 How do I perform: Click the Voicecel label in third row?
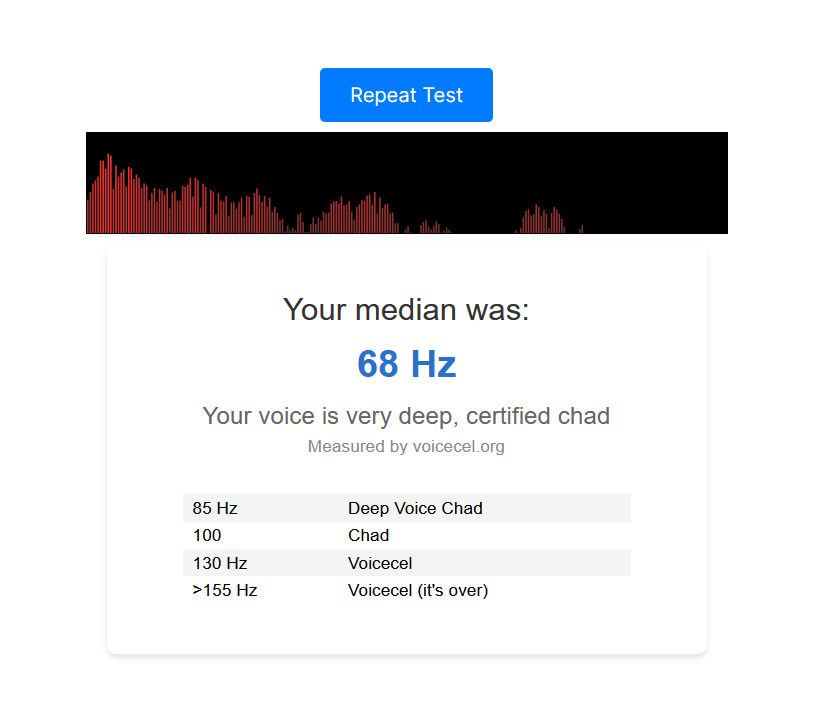point(380,563)
